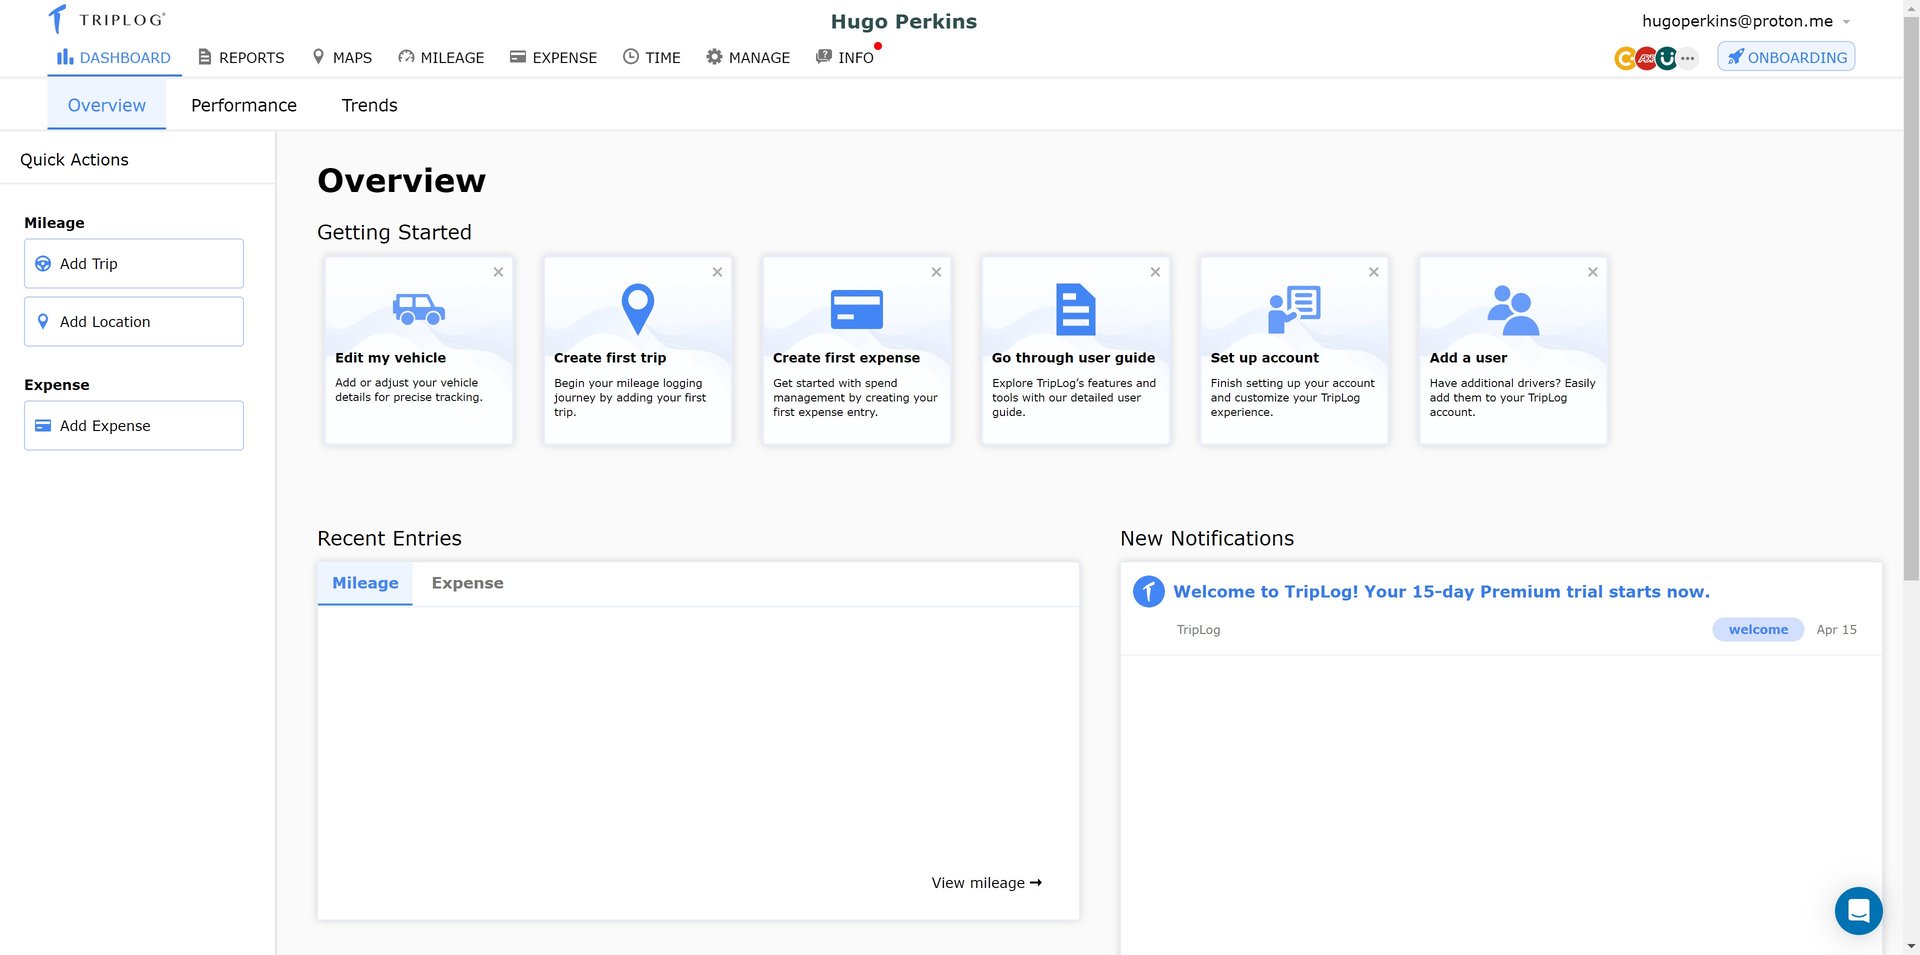Viewport: 1920px width, 955px height.
Task: Click the document icon on user guide card
Action: point(1076,309)
